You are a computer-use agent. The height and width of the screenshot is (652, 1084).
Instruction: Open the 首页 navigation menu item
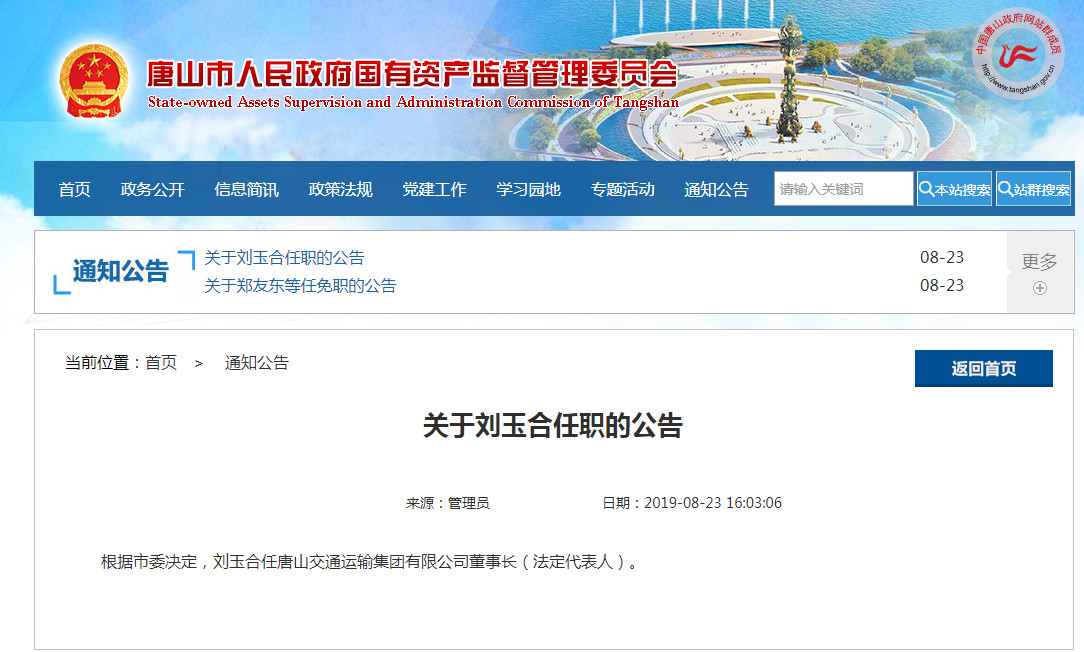pos(75,189)
